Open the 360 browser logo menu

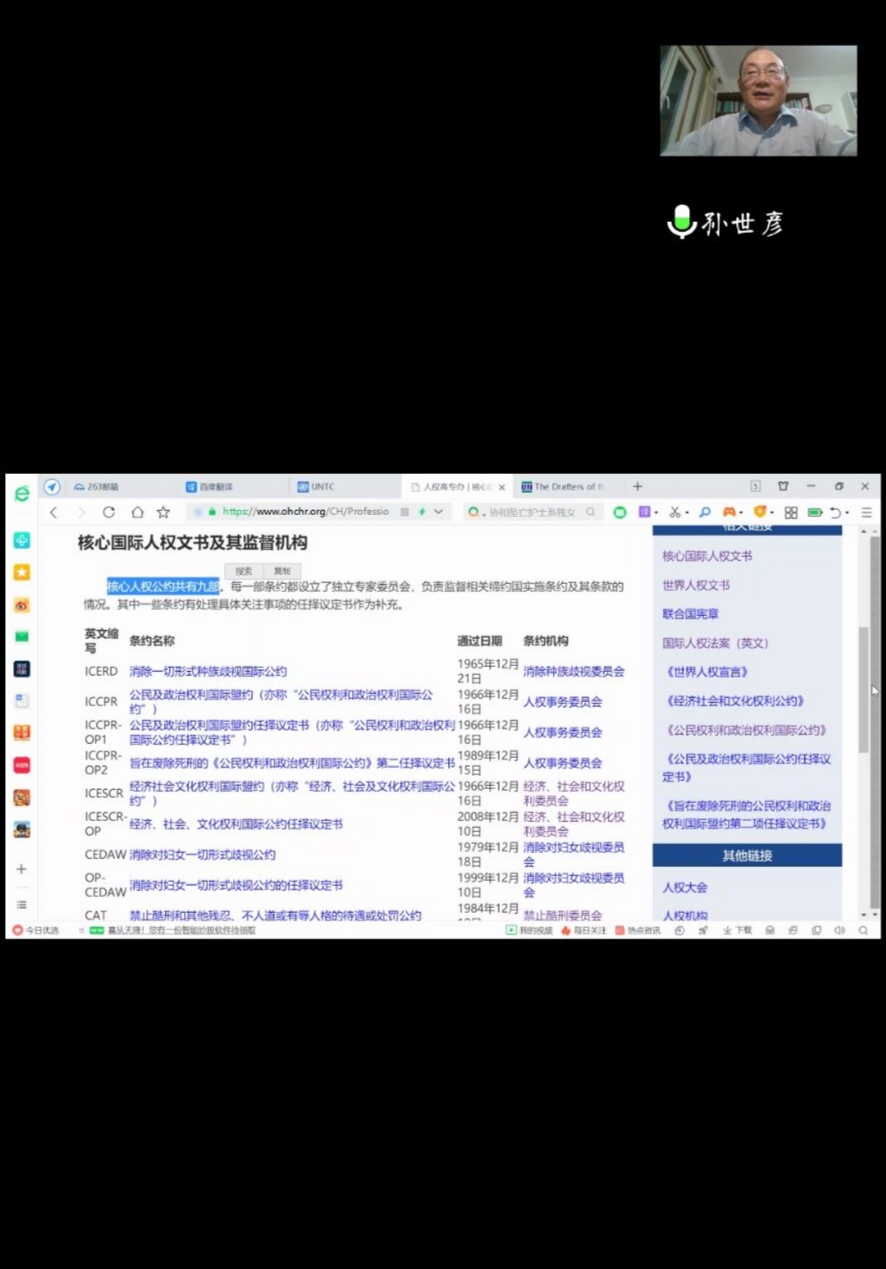[x=21, y=494]
